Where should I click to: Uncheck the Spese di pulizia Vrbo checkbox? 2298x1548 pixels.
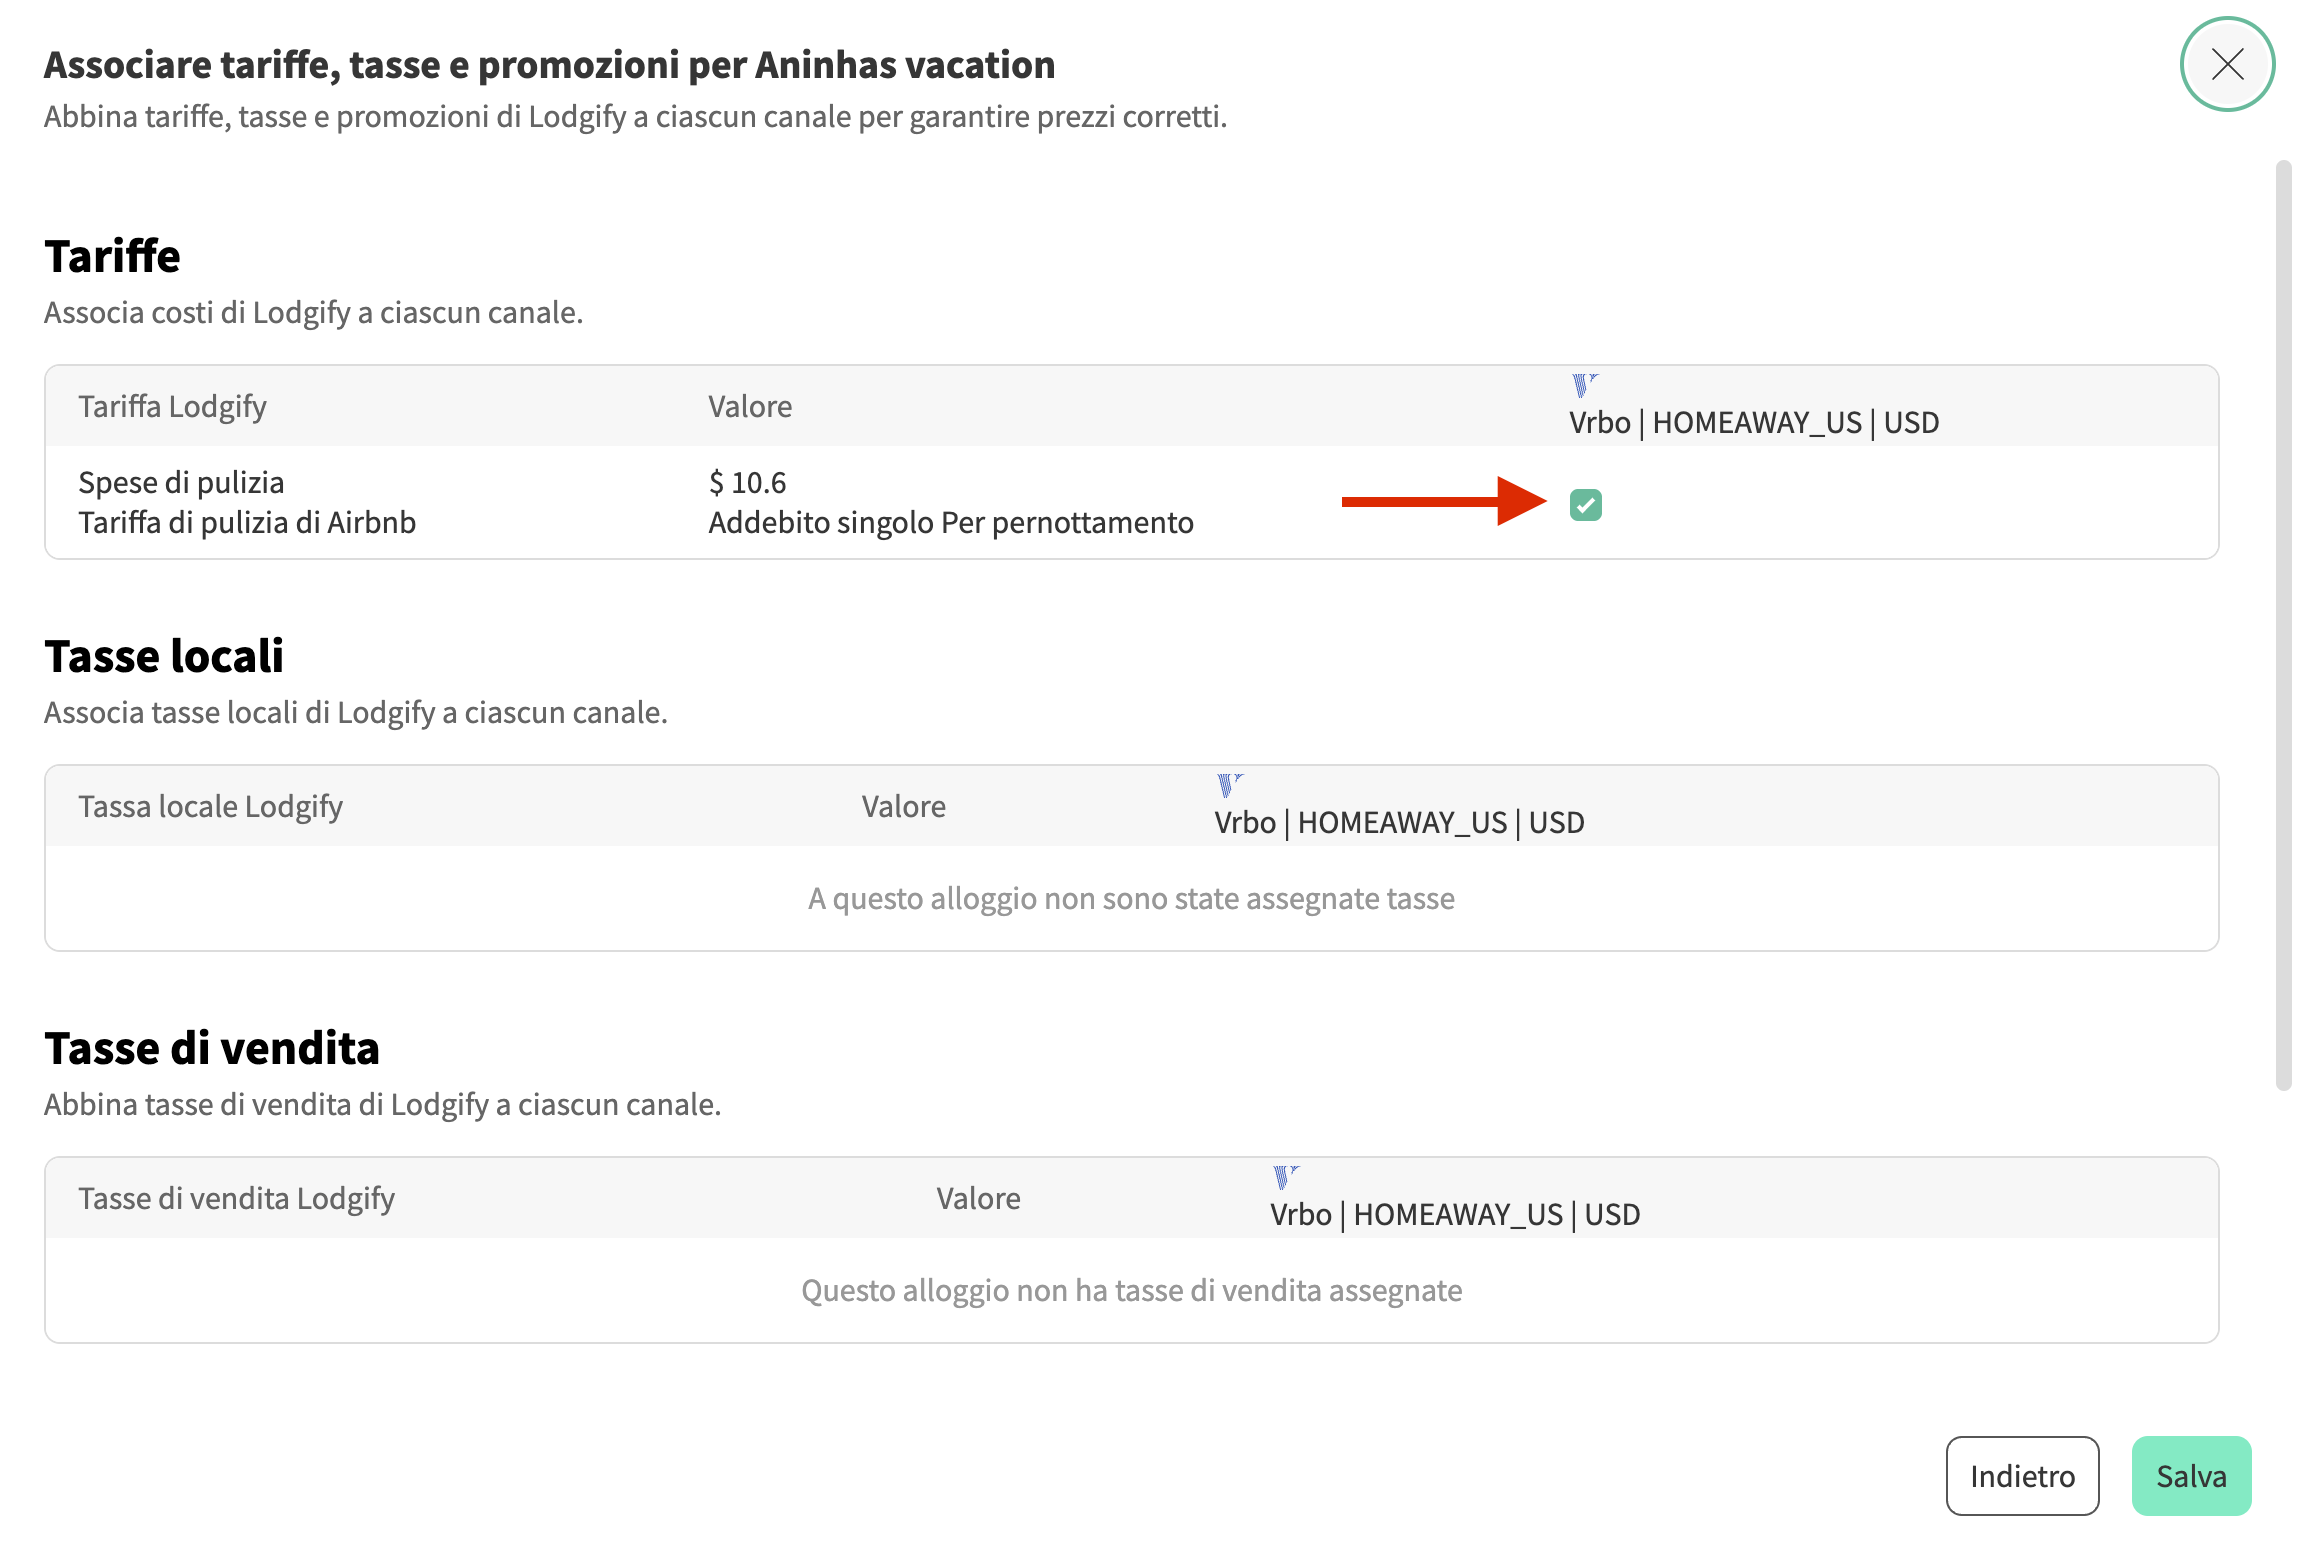[1585, 505]
